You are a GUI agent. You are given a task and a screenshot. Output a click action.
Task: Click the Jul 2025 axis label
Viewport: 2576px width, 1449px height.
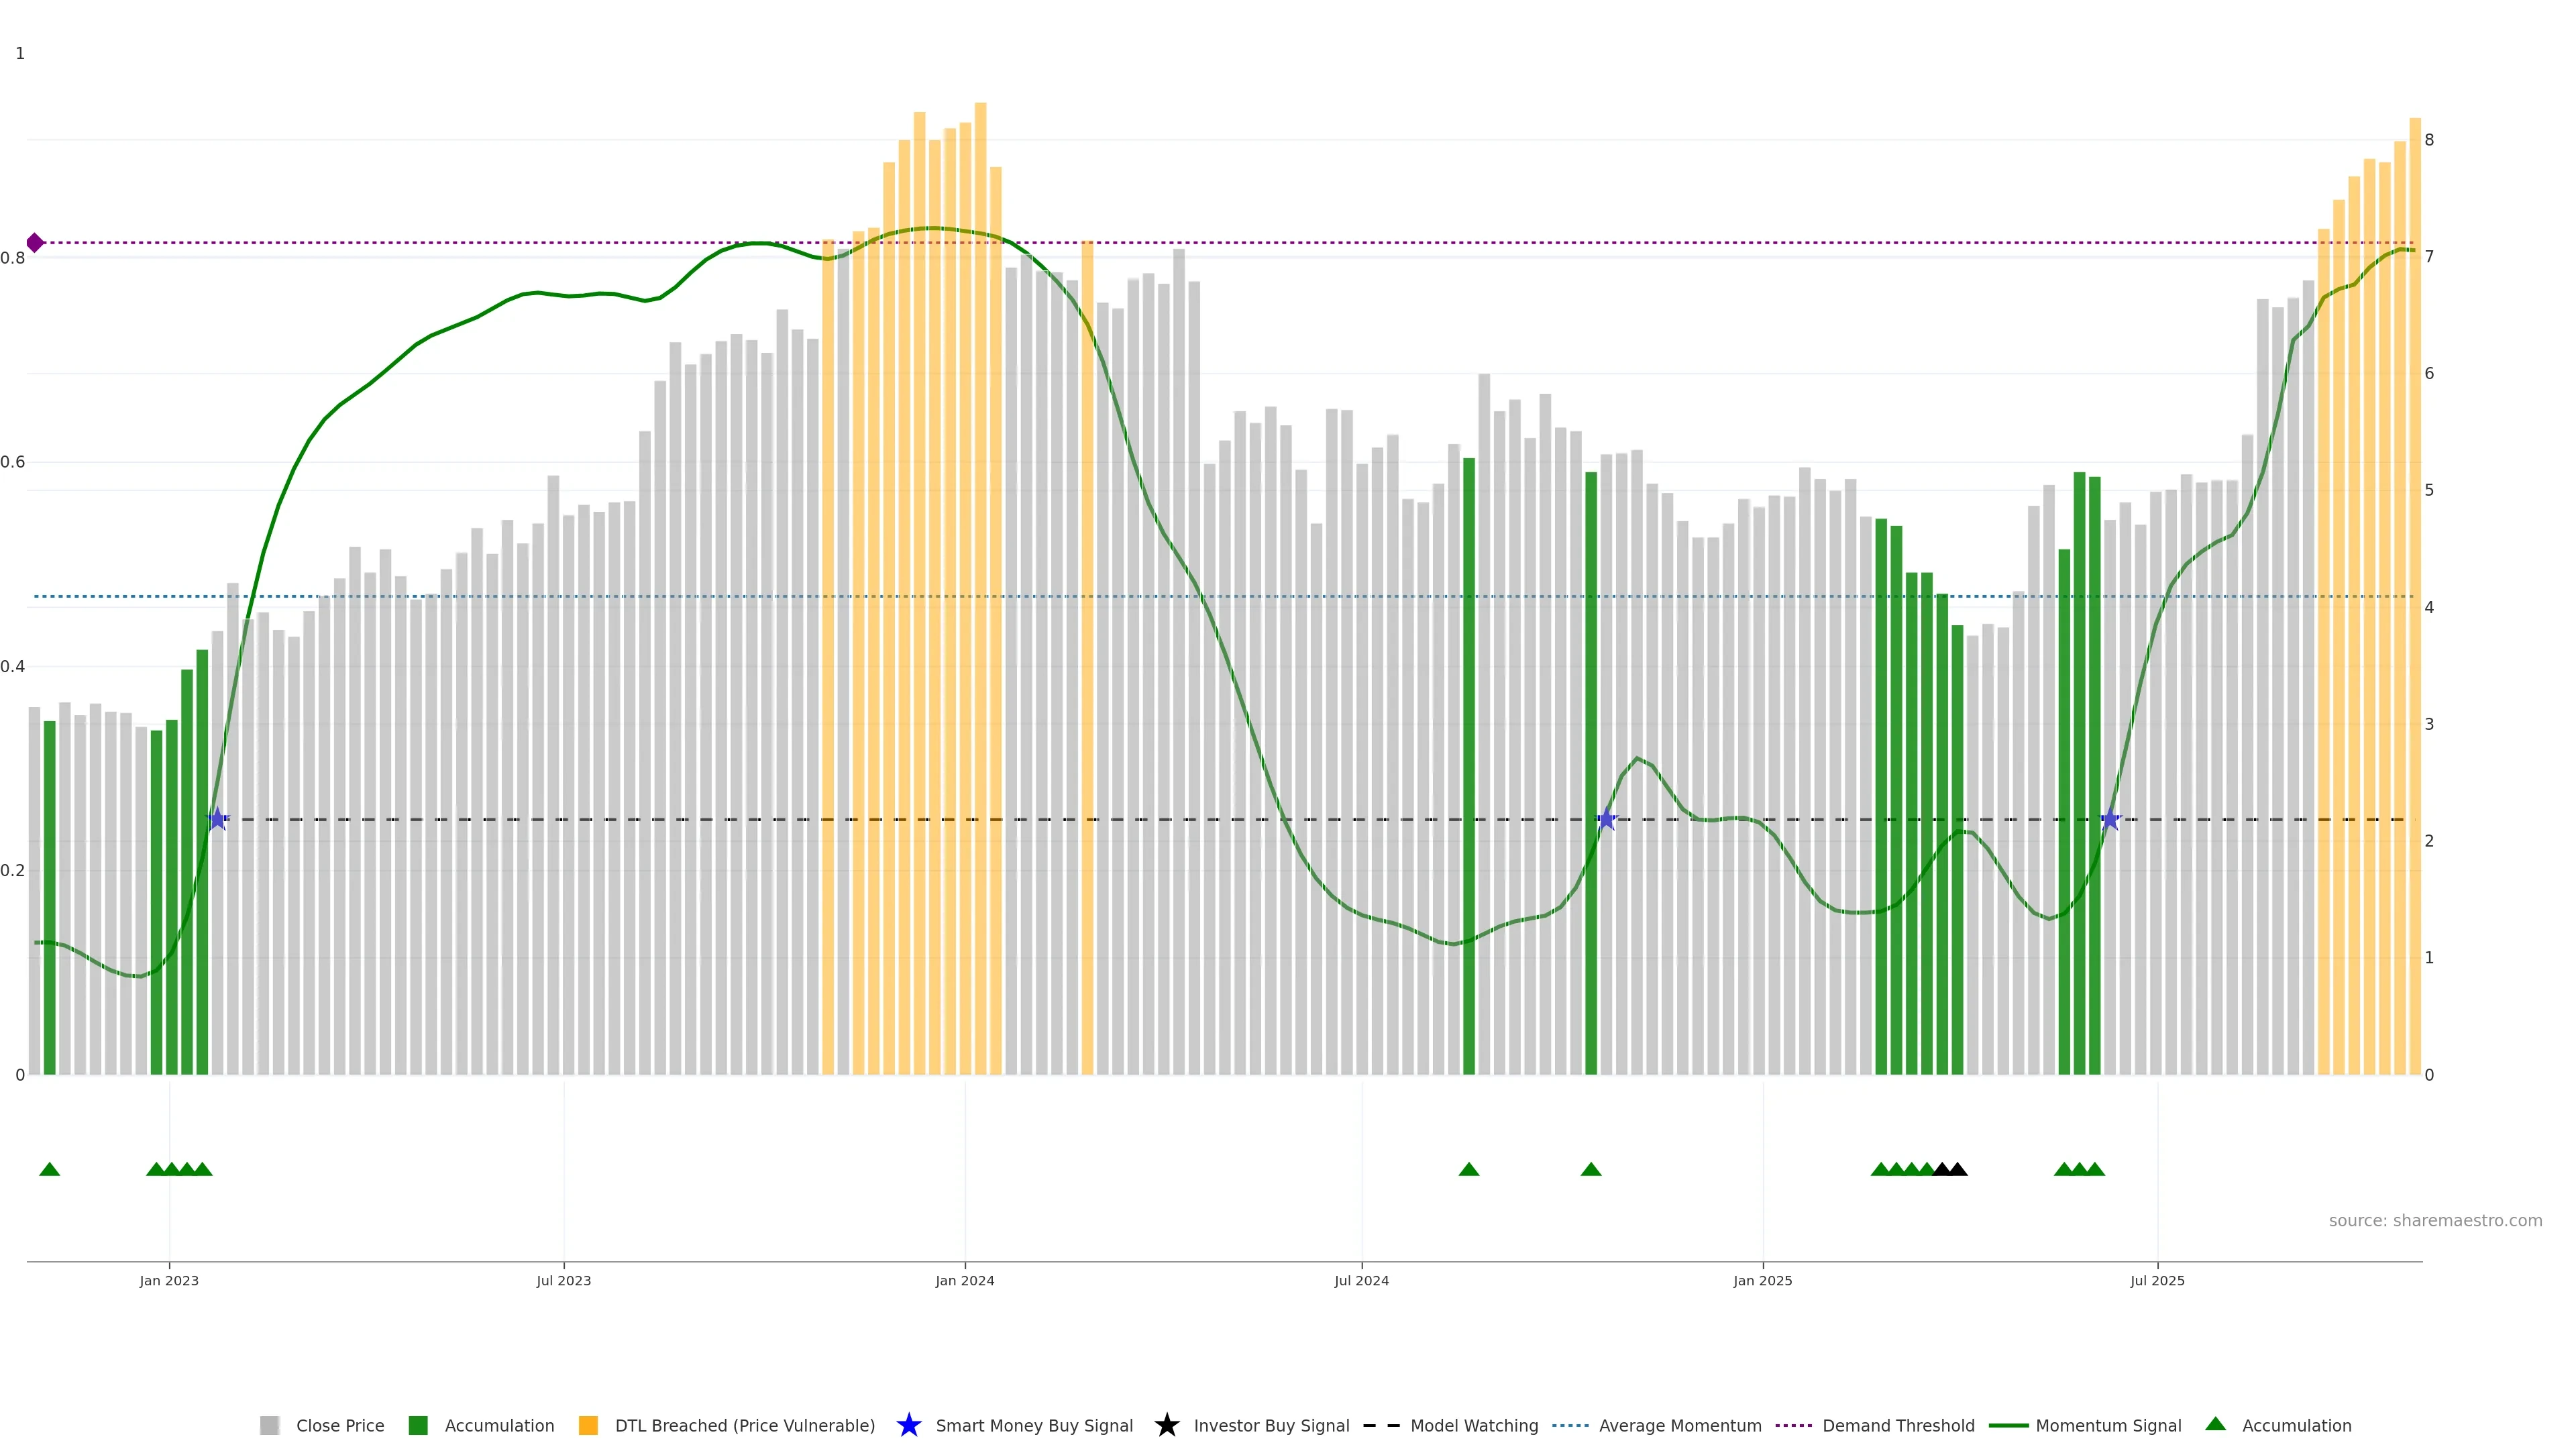(2157, 1280)
